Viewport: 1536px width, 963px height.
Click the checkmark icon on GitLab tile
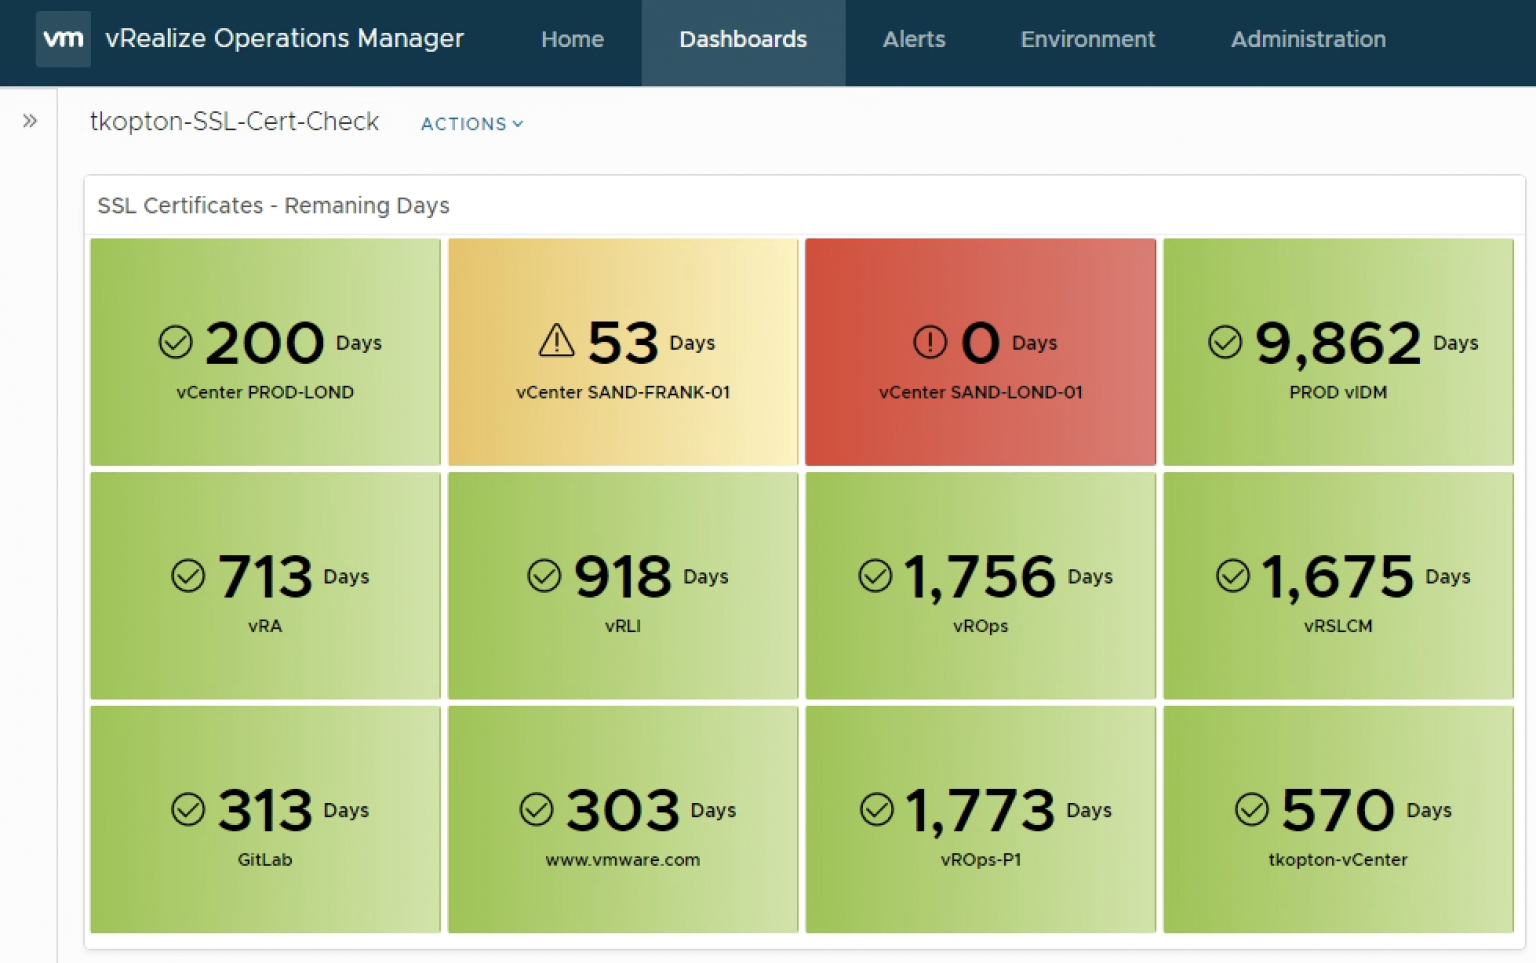[188, 809]
